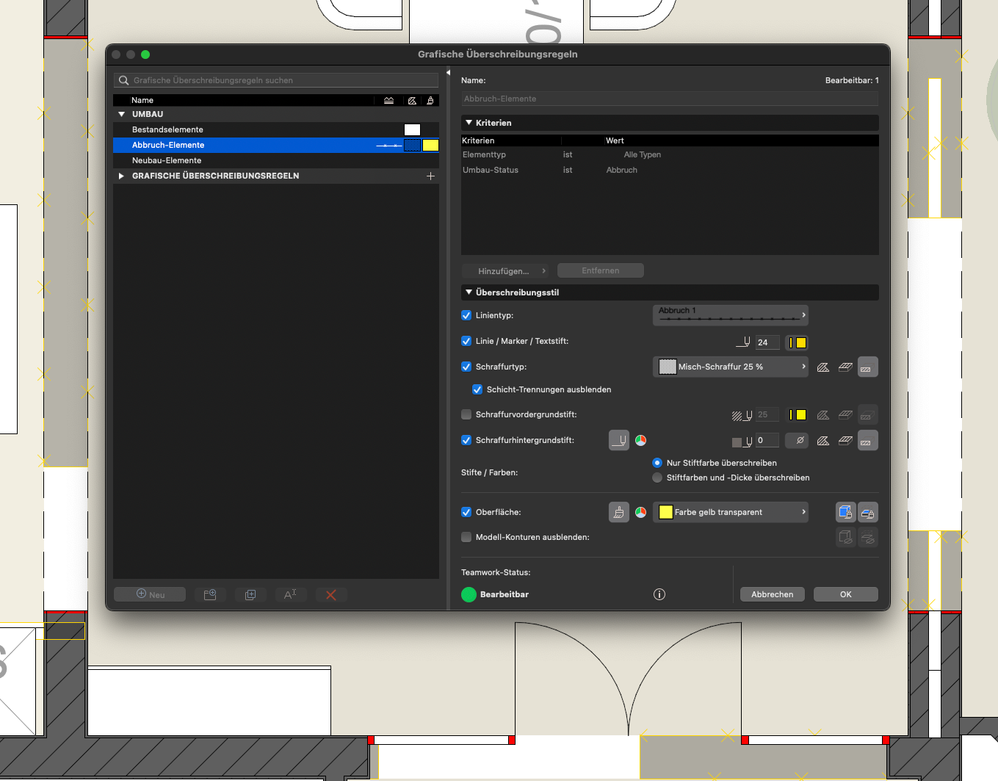Click the rename rule icon button
This screenshot has height=781, width=998.
pyautogui.click(x=290, y=595)
